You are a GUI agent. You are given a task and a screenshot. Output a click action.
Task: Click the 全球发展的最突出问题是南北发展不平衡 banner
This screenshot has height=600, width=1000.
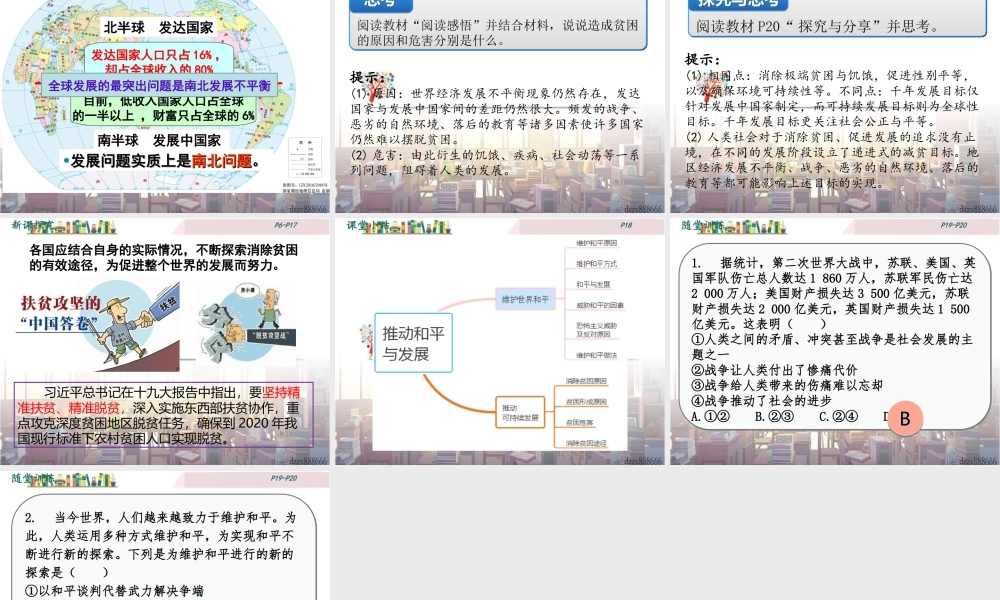click(x=160, y=86)
